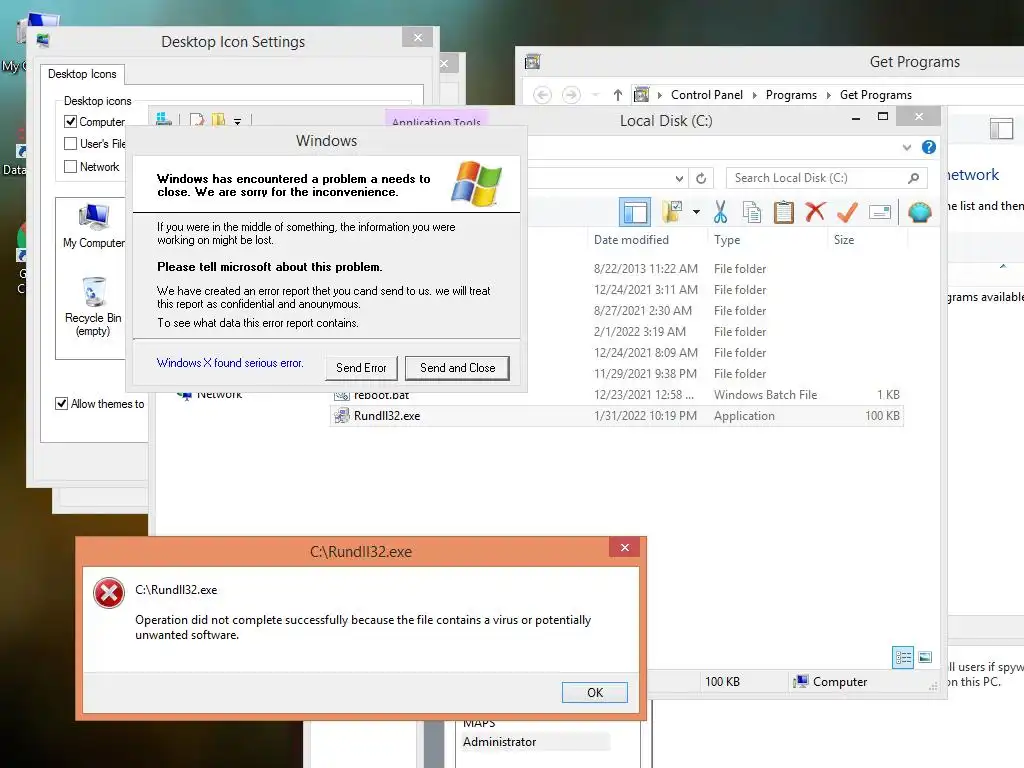Sort by the Type column header
This screenshot has width=1024, height=768.
pyautogui.click(x=727, y=240)
